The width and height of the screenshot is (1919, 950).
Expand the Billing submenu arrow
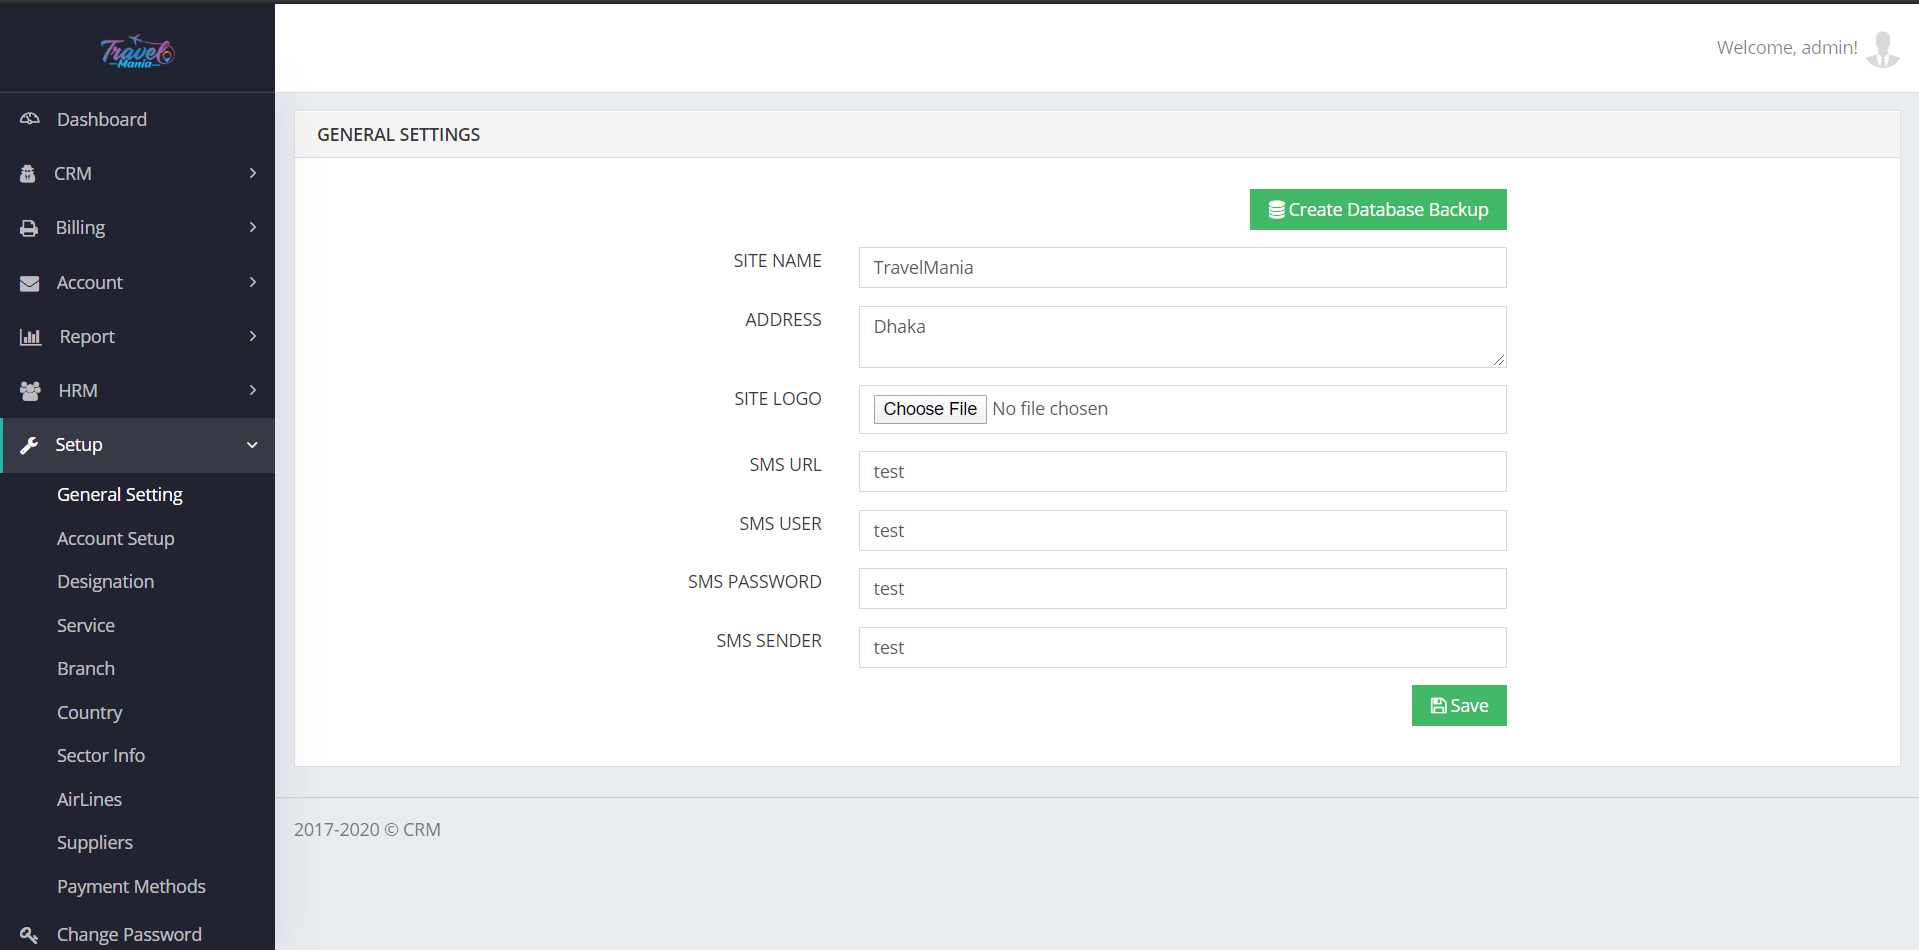253,227
